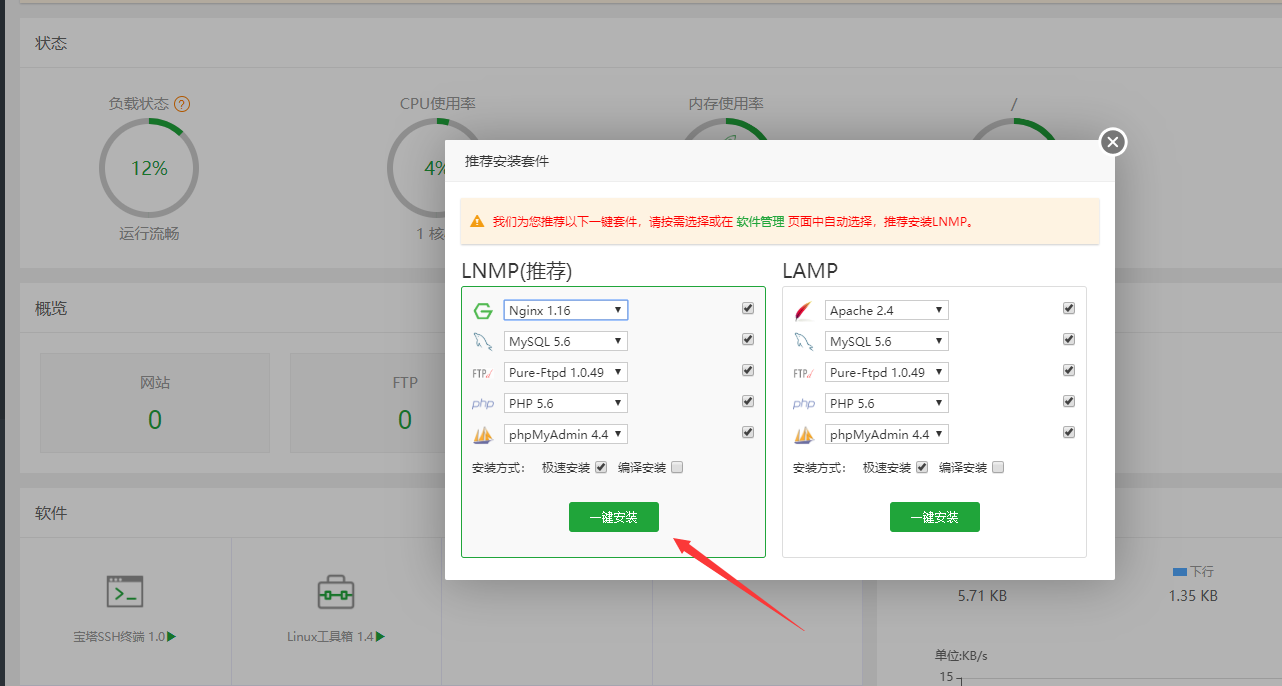Open the Pure-Ftpd 1.0.49 dropdown under LAMP
Screen dimensions: 1282x686
887,373
